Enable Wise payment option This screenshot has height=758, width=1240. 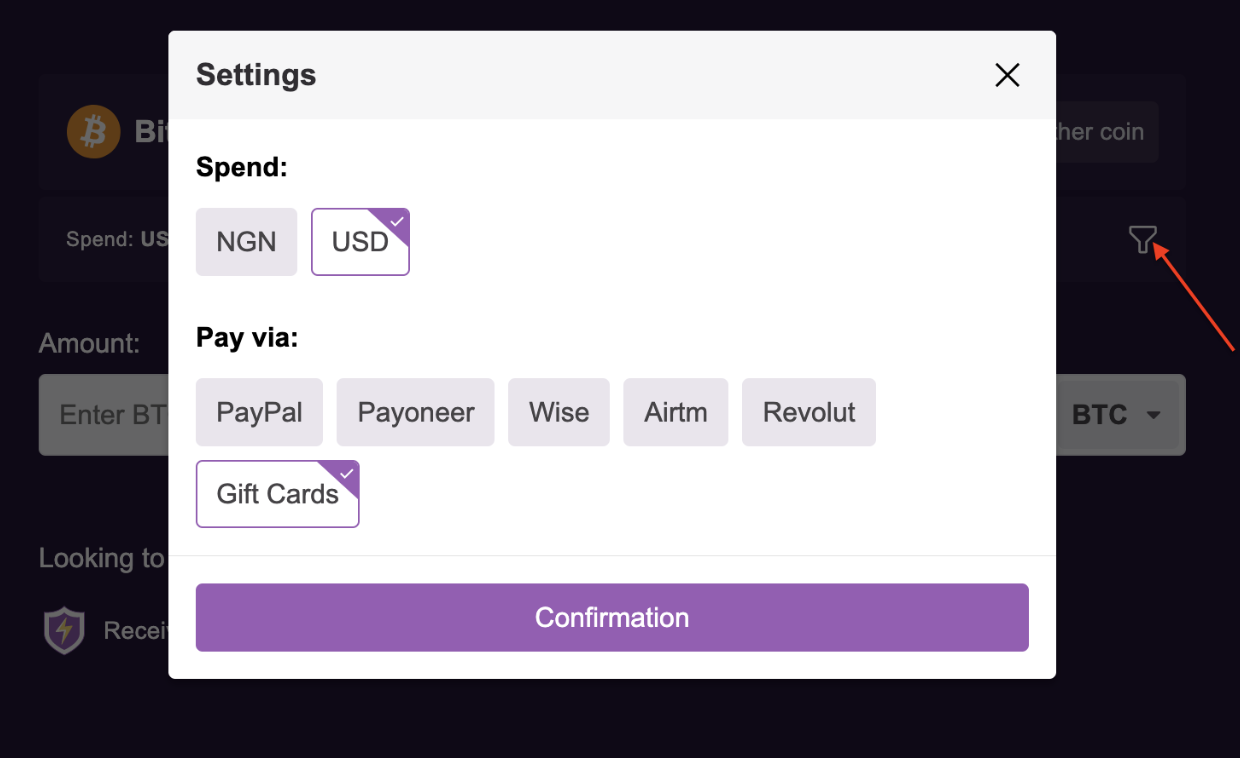click(558, 412)
